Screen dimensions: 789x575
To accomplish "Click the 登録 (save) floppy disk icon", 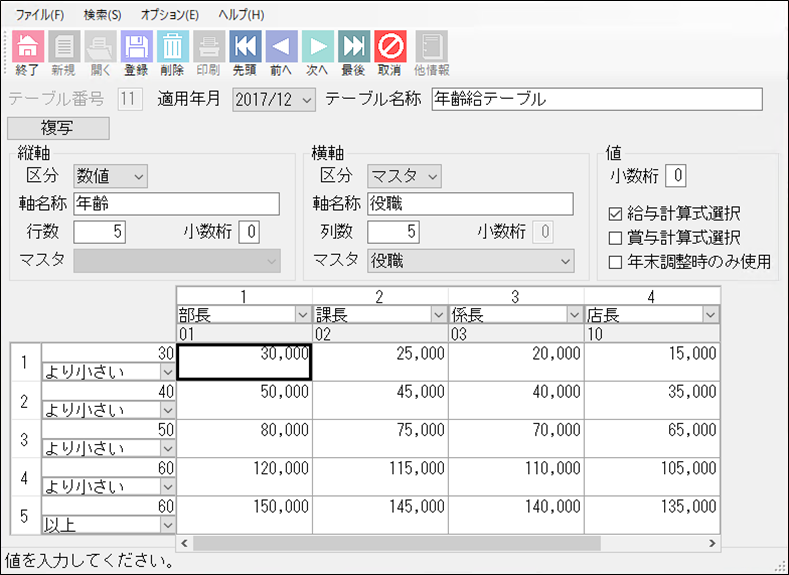I will point(136,46).
